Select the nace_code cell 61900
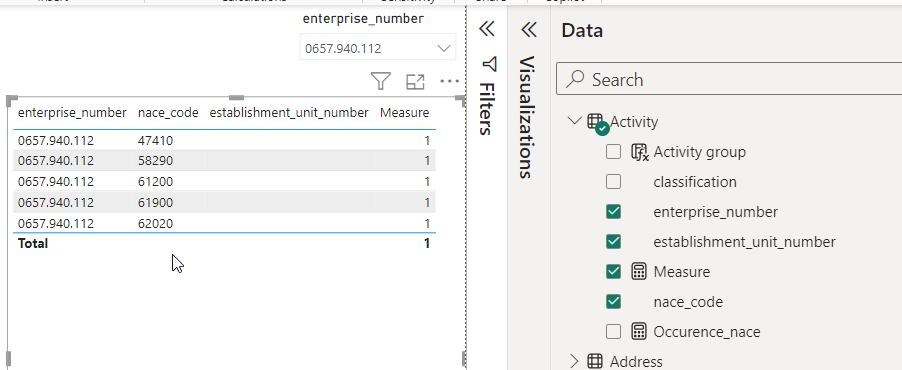 pos(155,203)
